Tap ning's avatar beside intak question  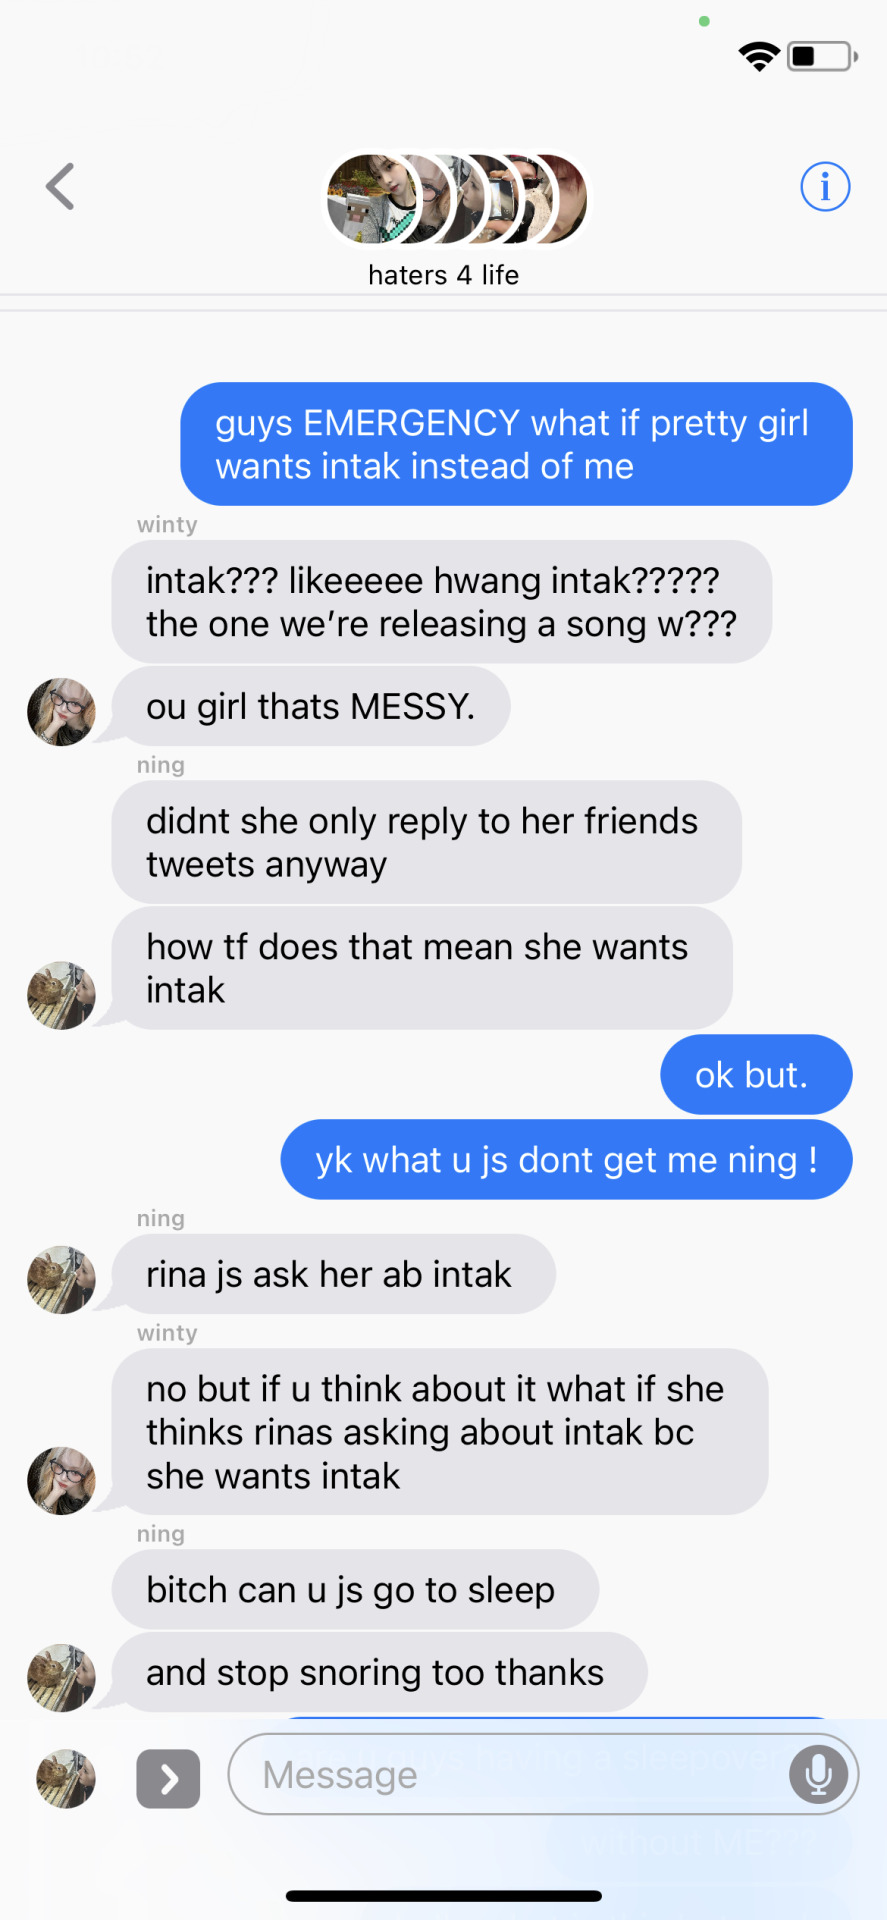tap(61, 996)
